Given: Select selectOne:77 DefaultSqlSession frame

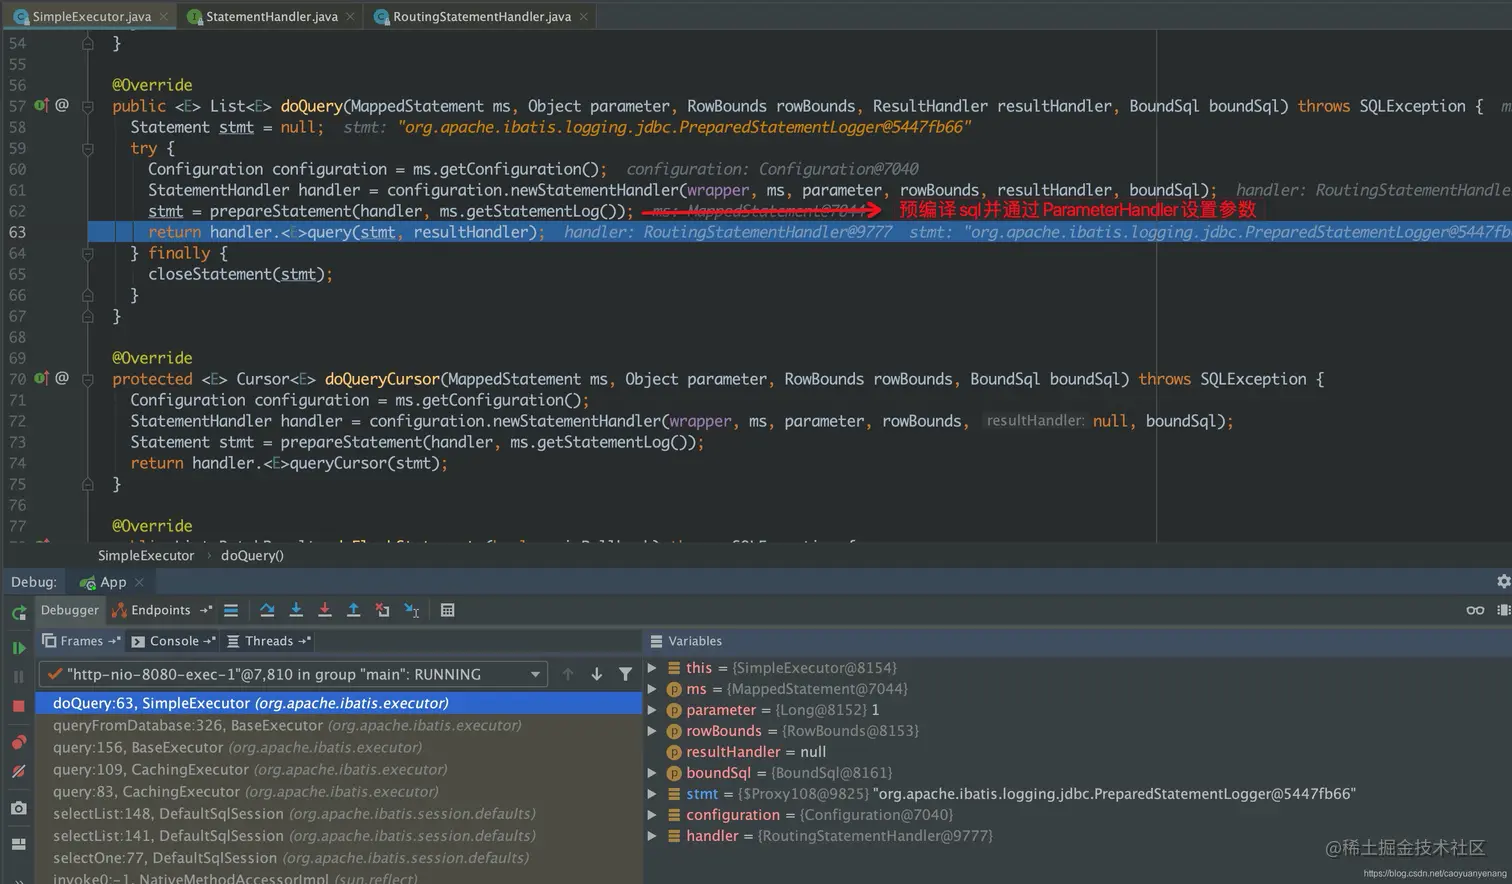Looking at the screenshot, I should (x=338, y=857).
